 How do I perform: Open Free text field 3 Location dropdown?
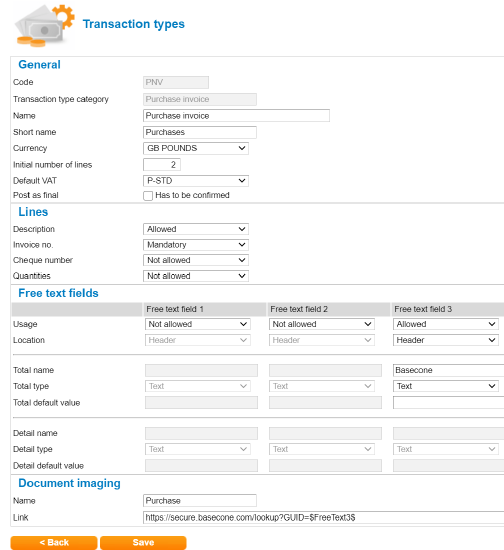pyautogui.click(x=446, y=340)
